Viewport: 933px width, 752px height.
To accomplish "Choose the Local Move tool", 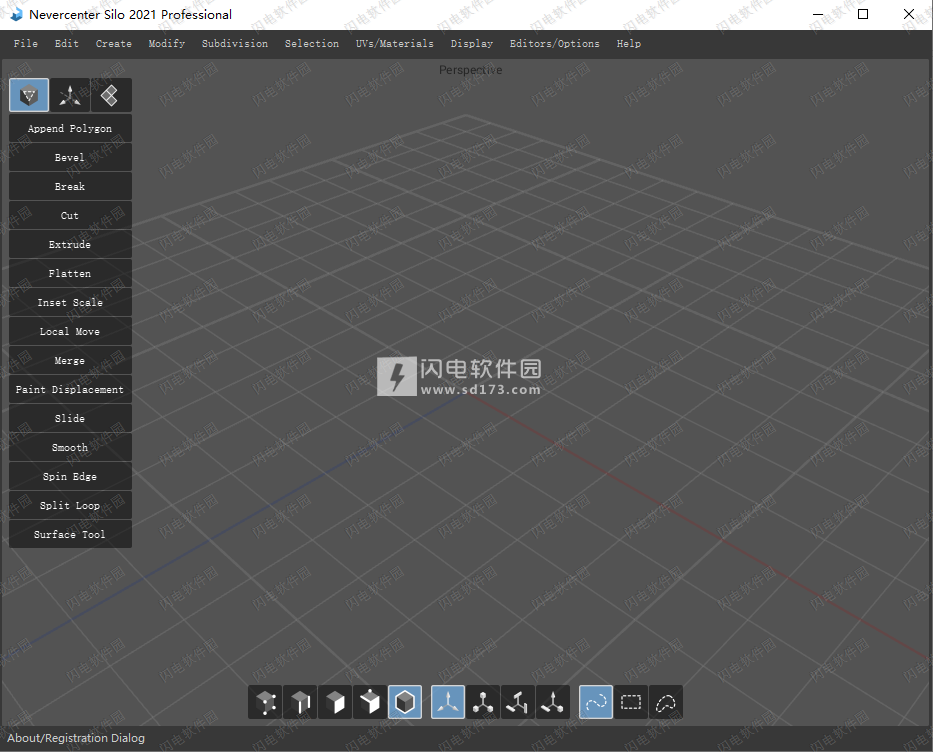I will pyautogui.click(x=70, y=331).
